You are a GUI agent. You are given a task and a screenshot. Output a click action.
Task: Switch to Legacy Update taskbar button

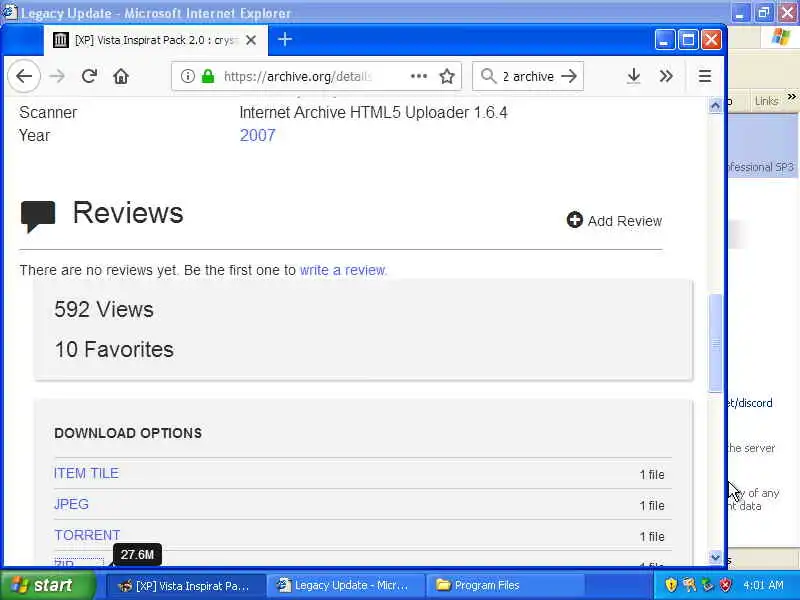[346, 585]
